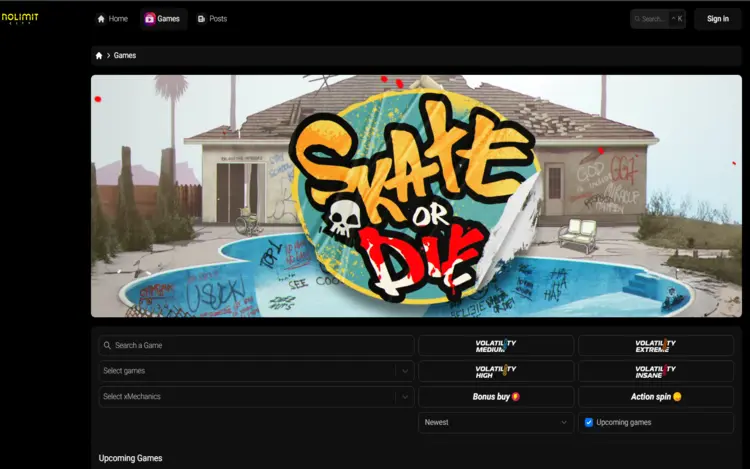
Task: Click the Nolimit City logo
Action: pos(20,18)
